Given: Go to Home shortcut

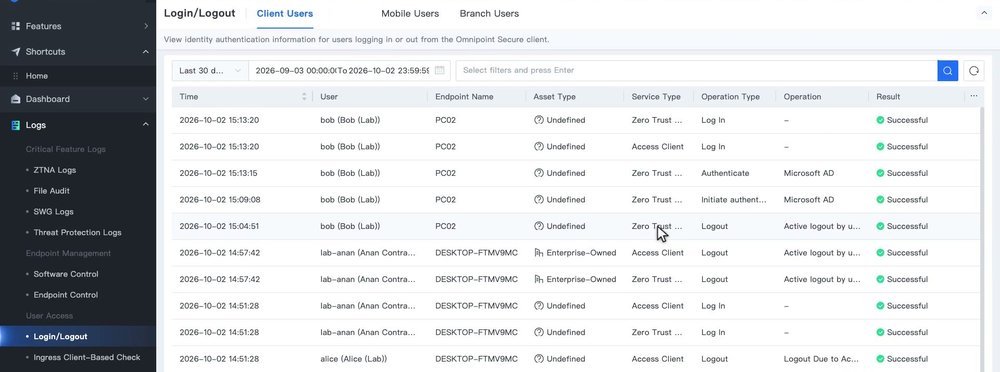Looking at the screenshot, I should coord(36,76).
